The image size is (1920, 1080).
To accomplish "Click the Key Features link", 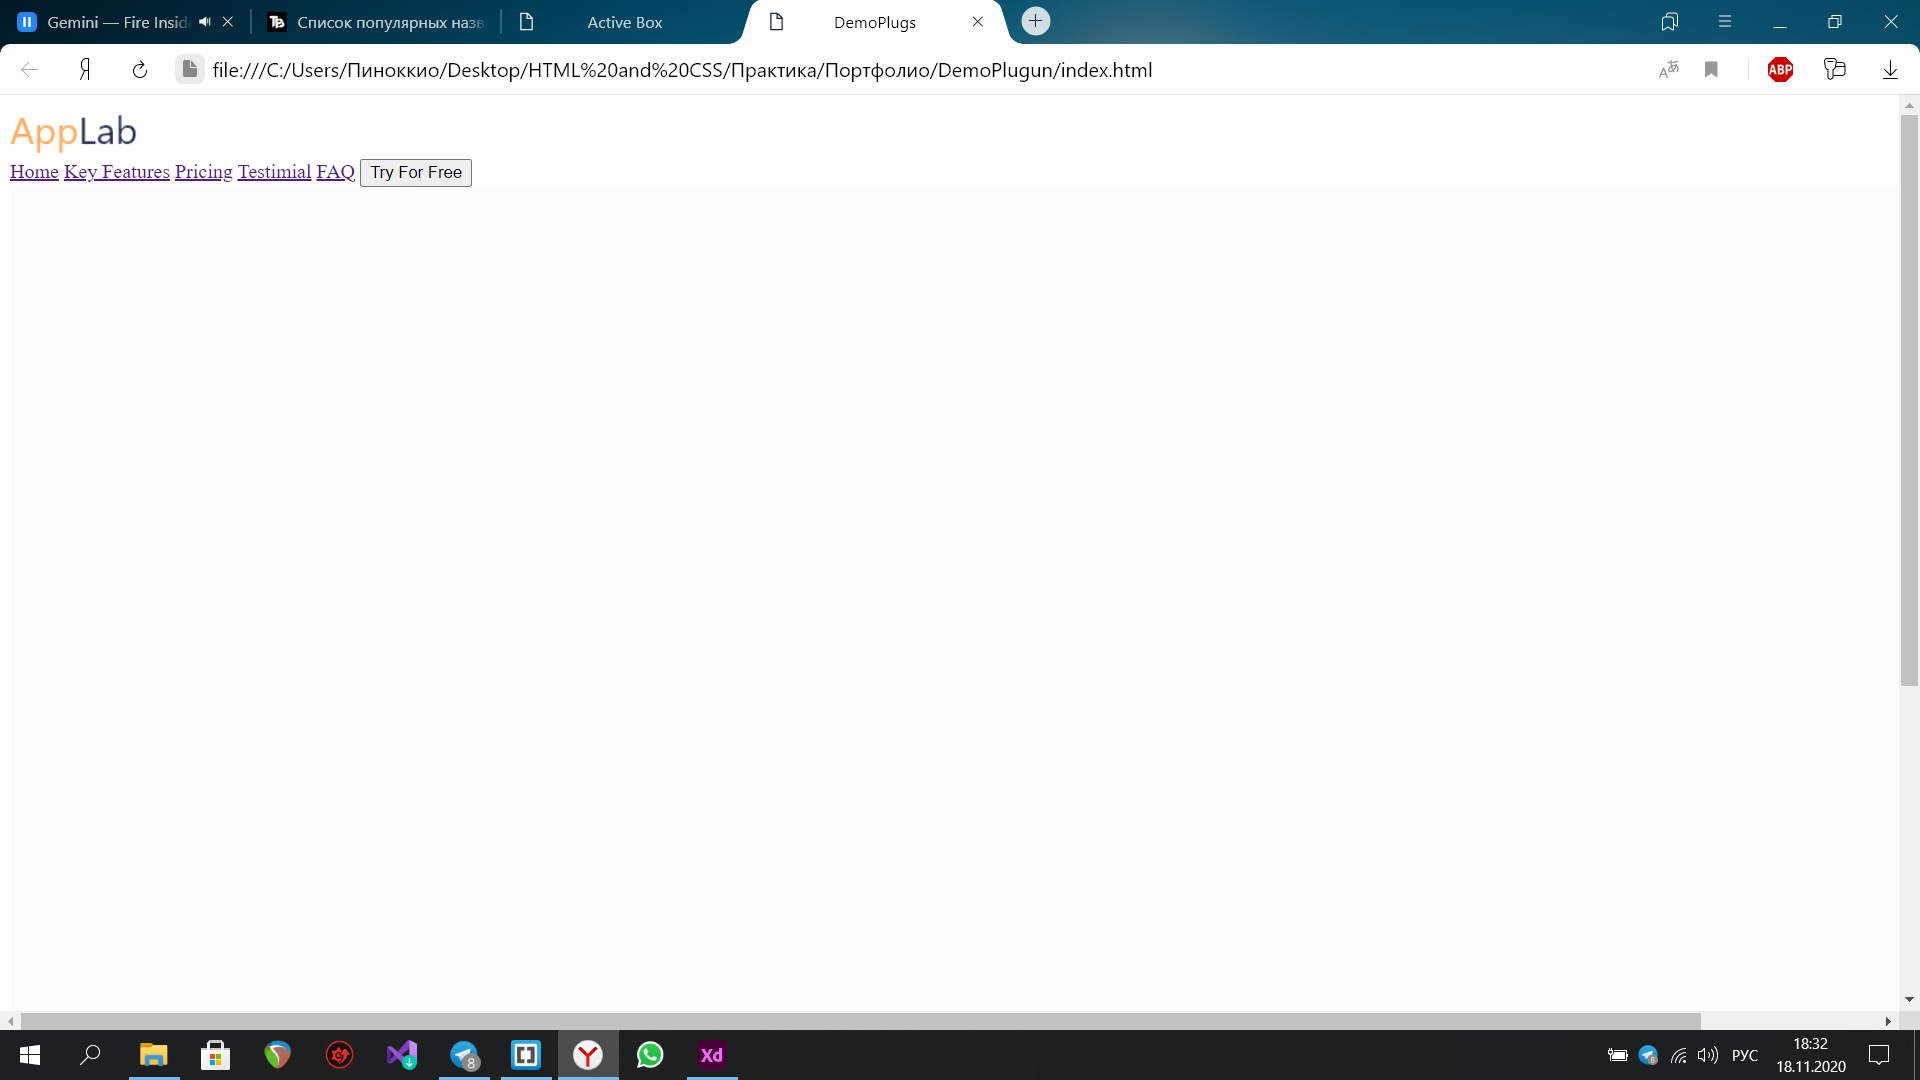I will 116,172.
